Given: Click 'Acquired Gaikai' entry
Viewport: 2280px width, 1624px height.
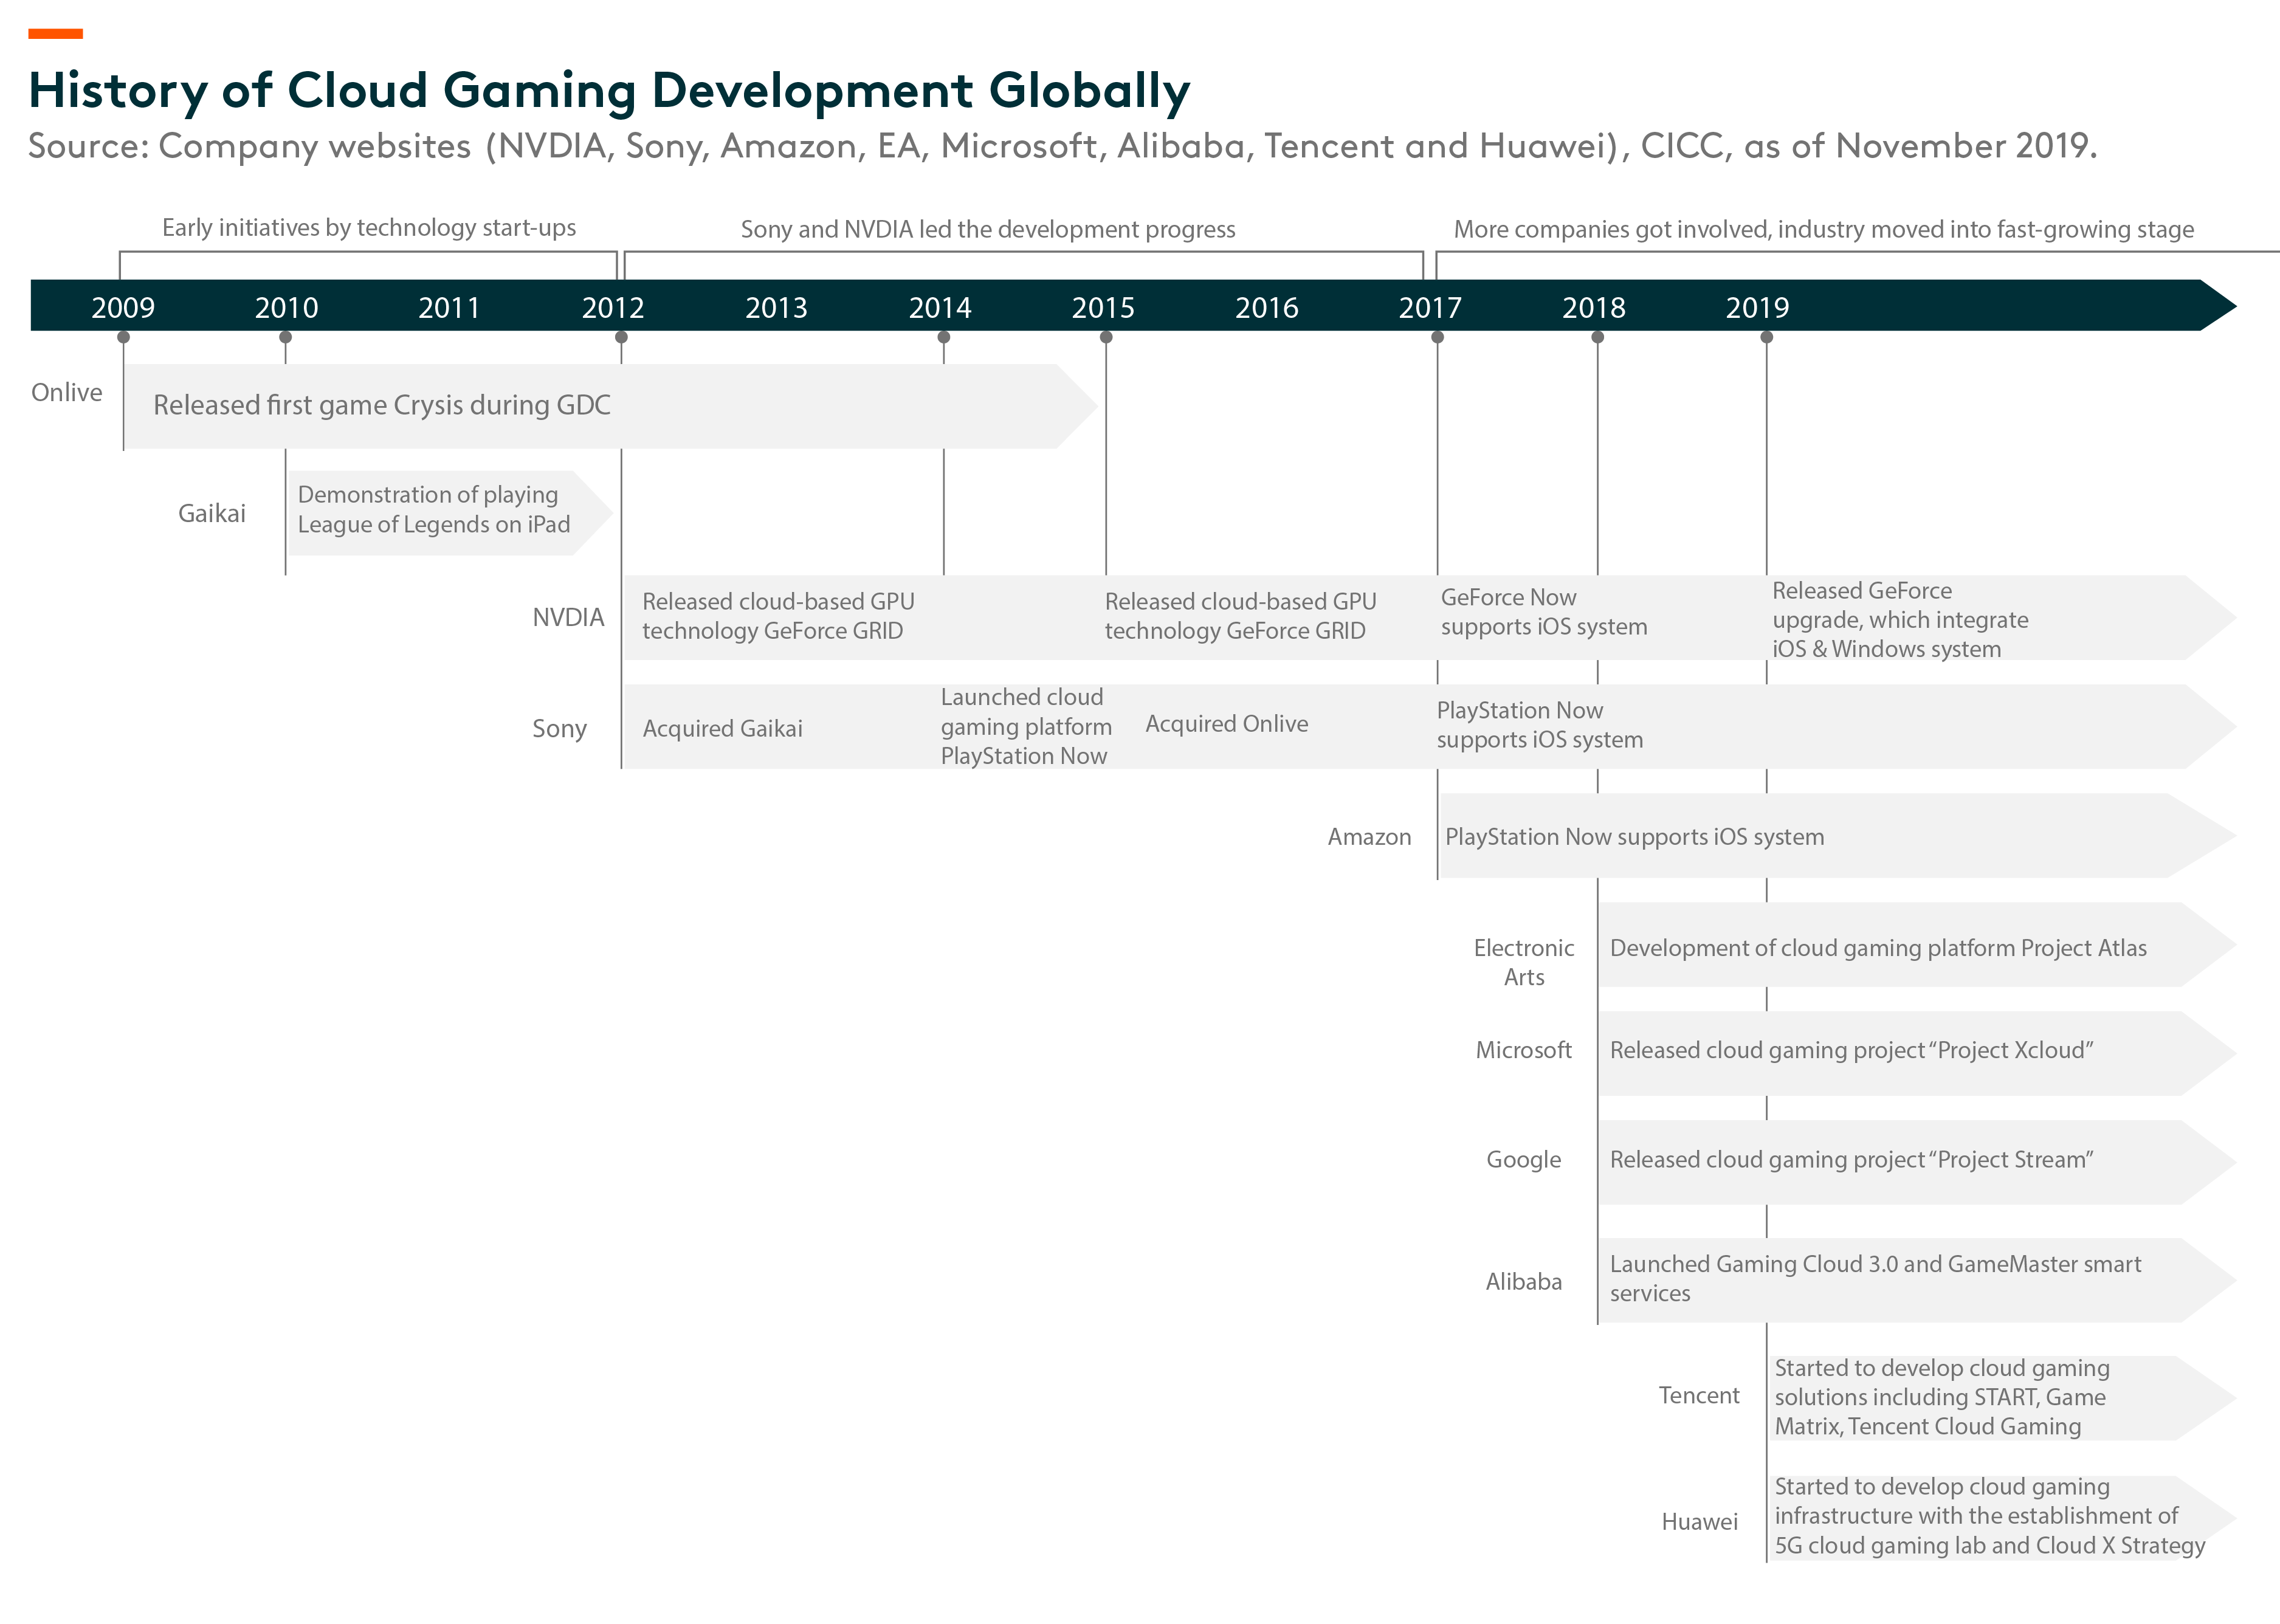Looking at the screenshot, I should click(722, 728).
